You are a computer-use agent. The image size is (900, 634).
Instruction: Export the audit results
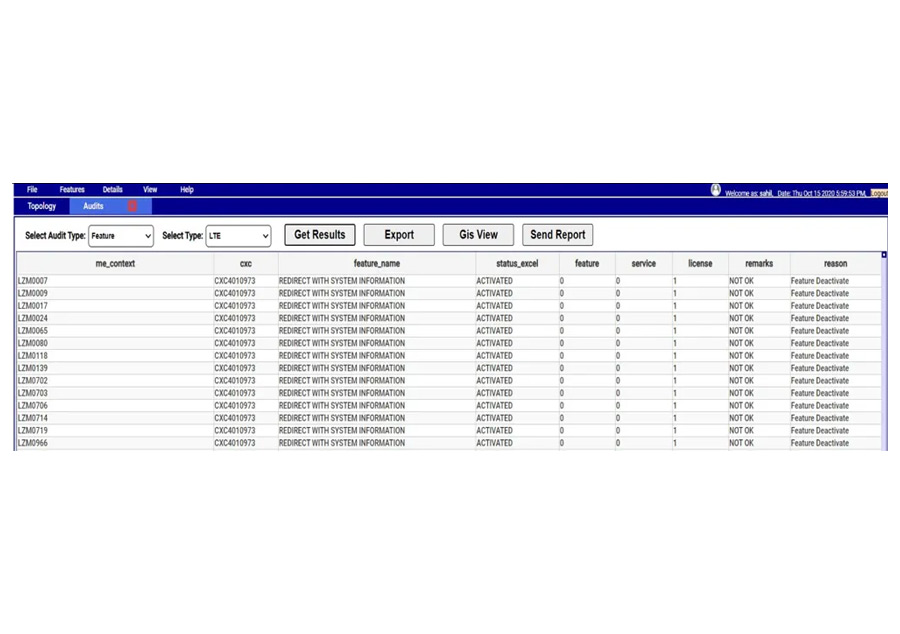[x=399, y=235]
